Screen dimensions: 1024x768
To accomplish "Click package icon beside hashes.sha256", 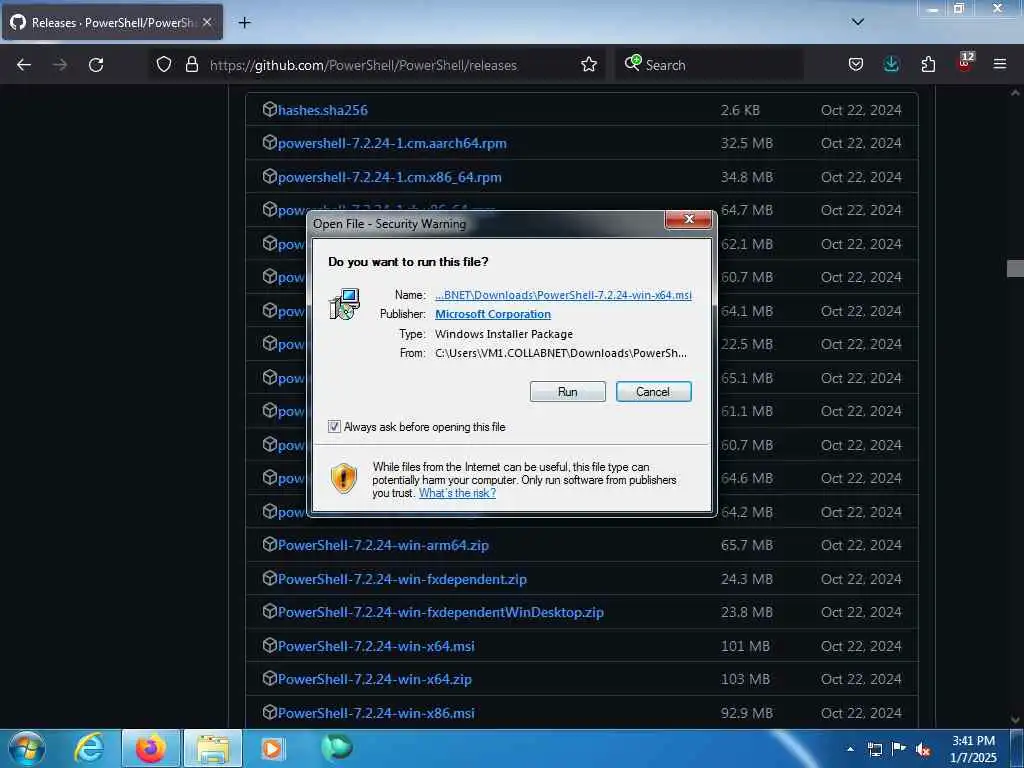I will [270, 109].
